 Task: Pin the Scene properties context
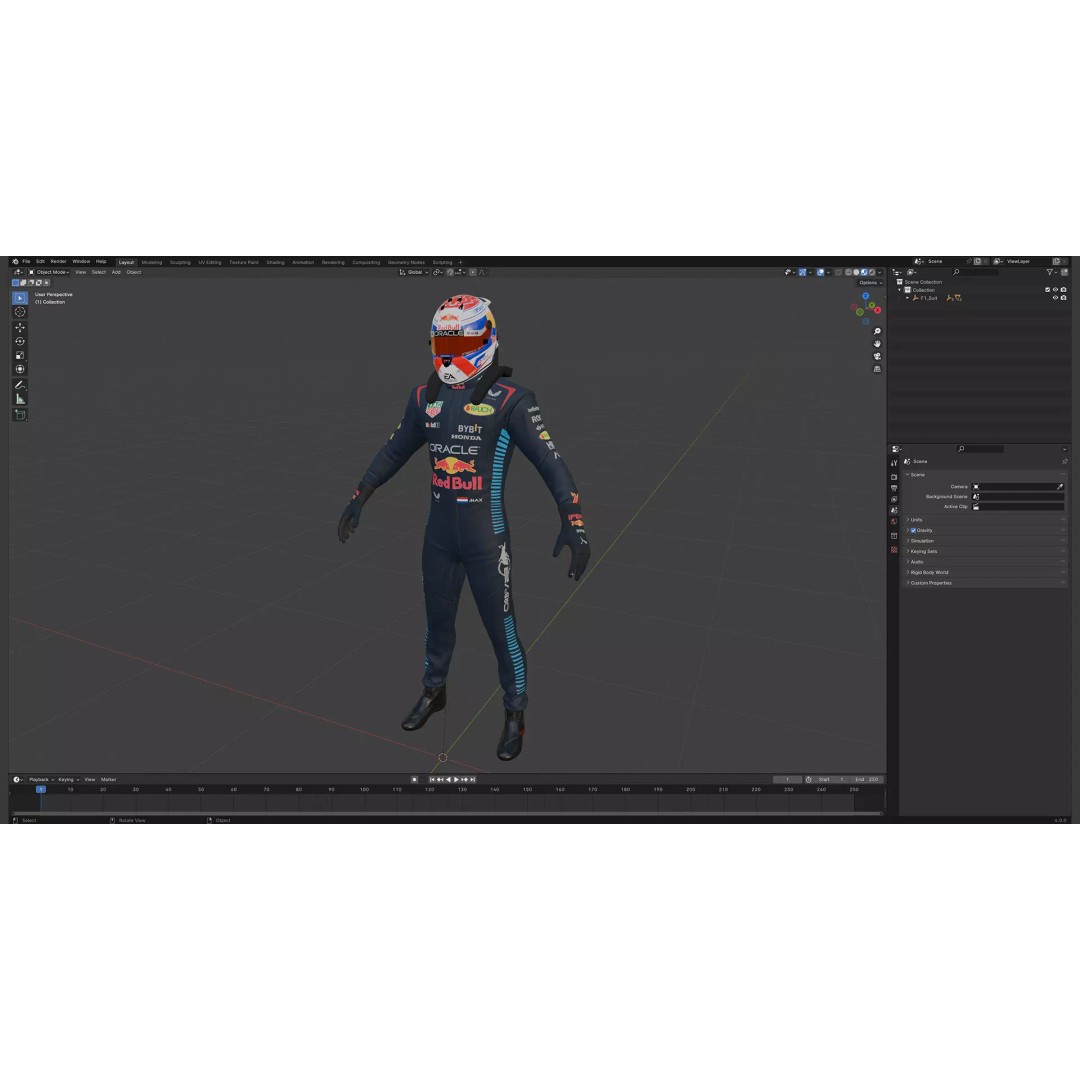(1065, 461)
